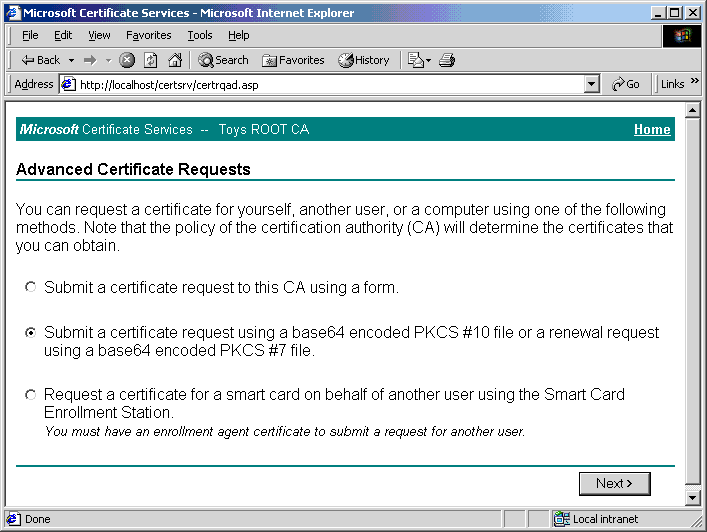Click the Go button
The width and height of the screenshot is (707, 532).
(626, 84)
